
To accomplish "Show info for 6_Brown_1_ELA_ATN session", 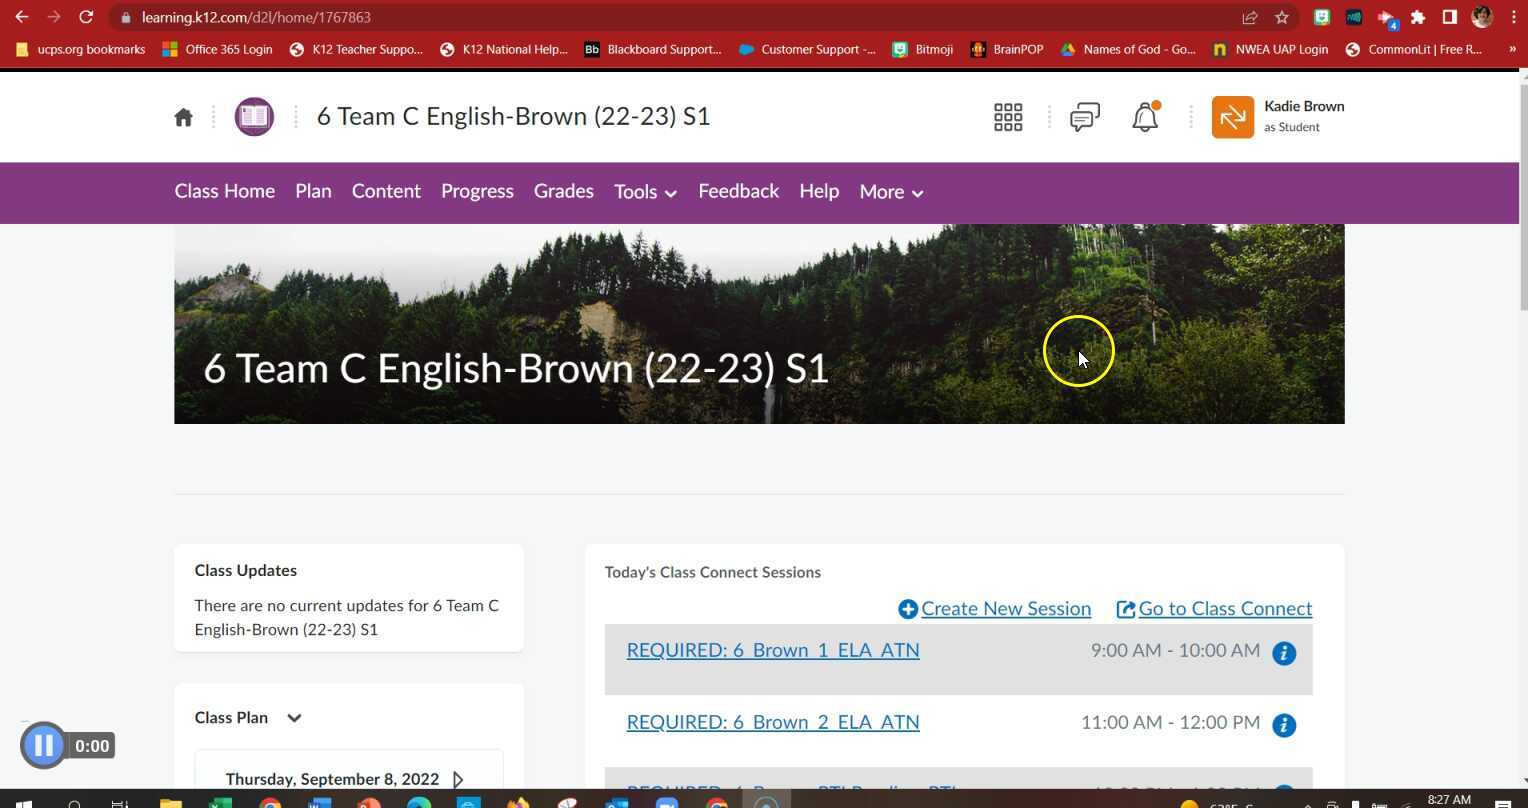I will 1284,653.
